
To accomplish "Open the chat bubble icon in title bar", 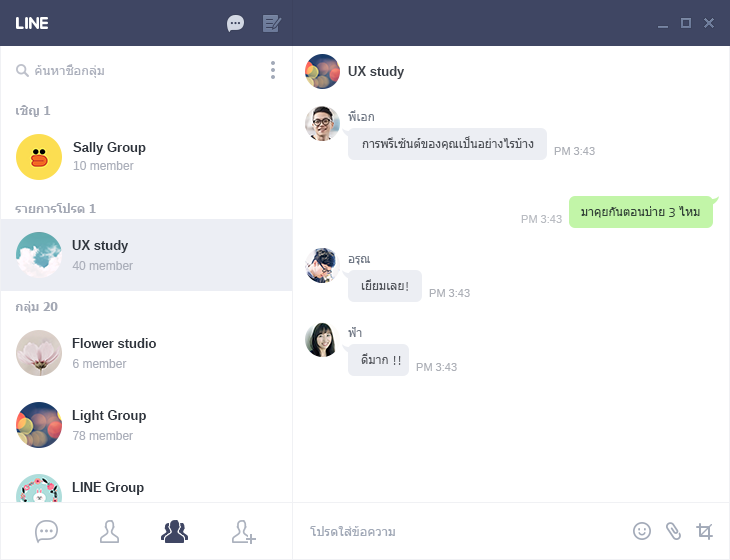I will coord(236,23).
